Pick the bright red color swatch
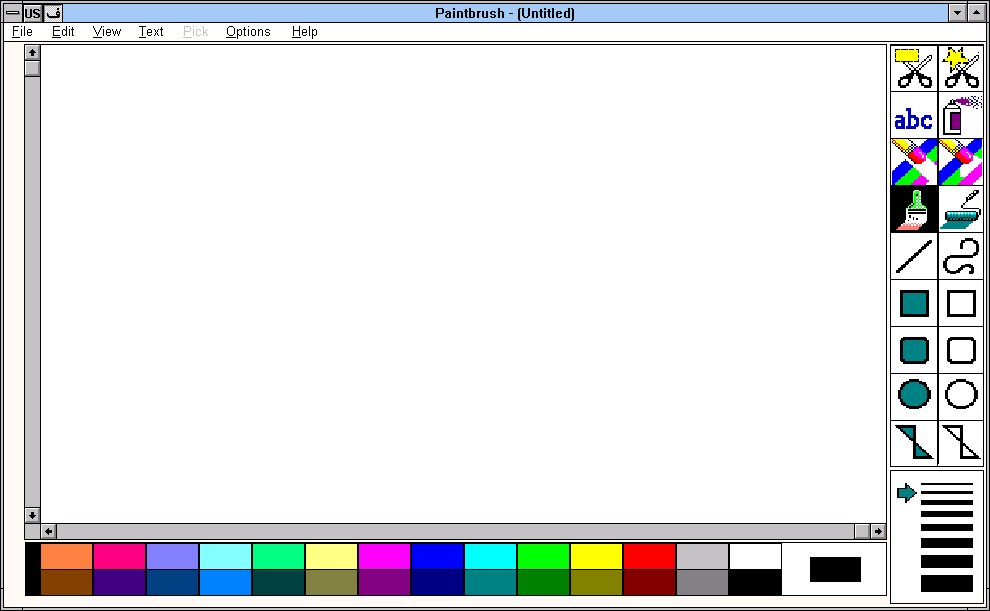Viewport: 990px width, 611px height. coord(650,556)
